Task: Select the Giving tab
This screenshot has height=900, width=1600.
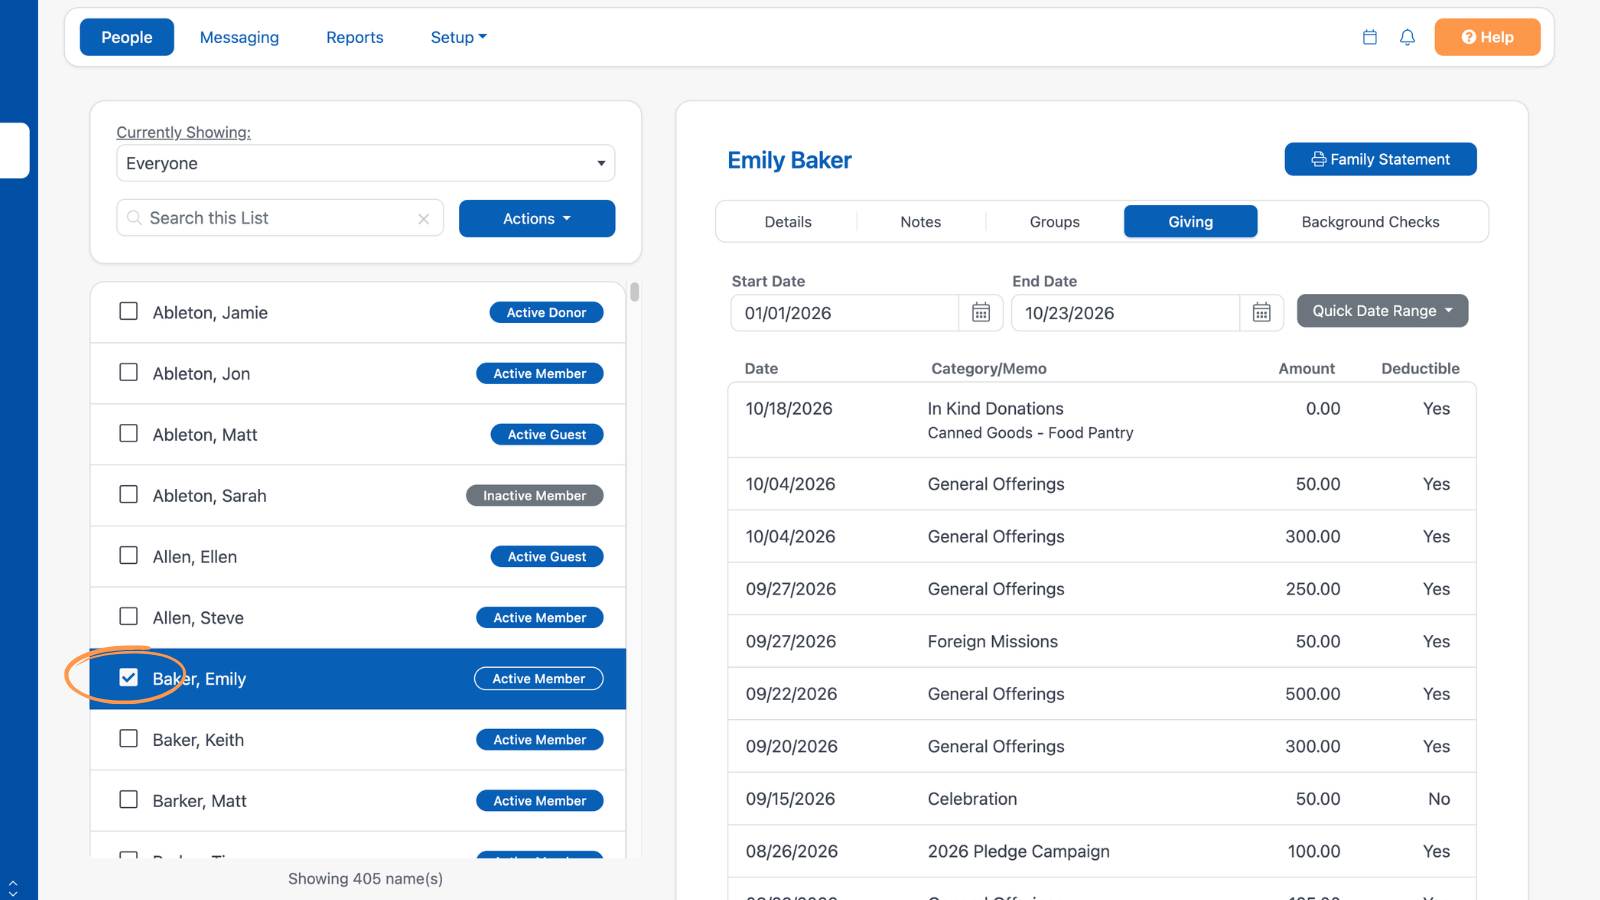Action: (1191, 222)
